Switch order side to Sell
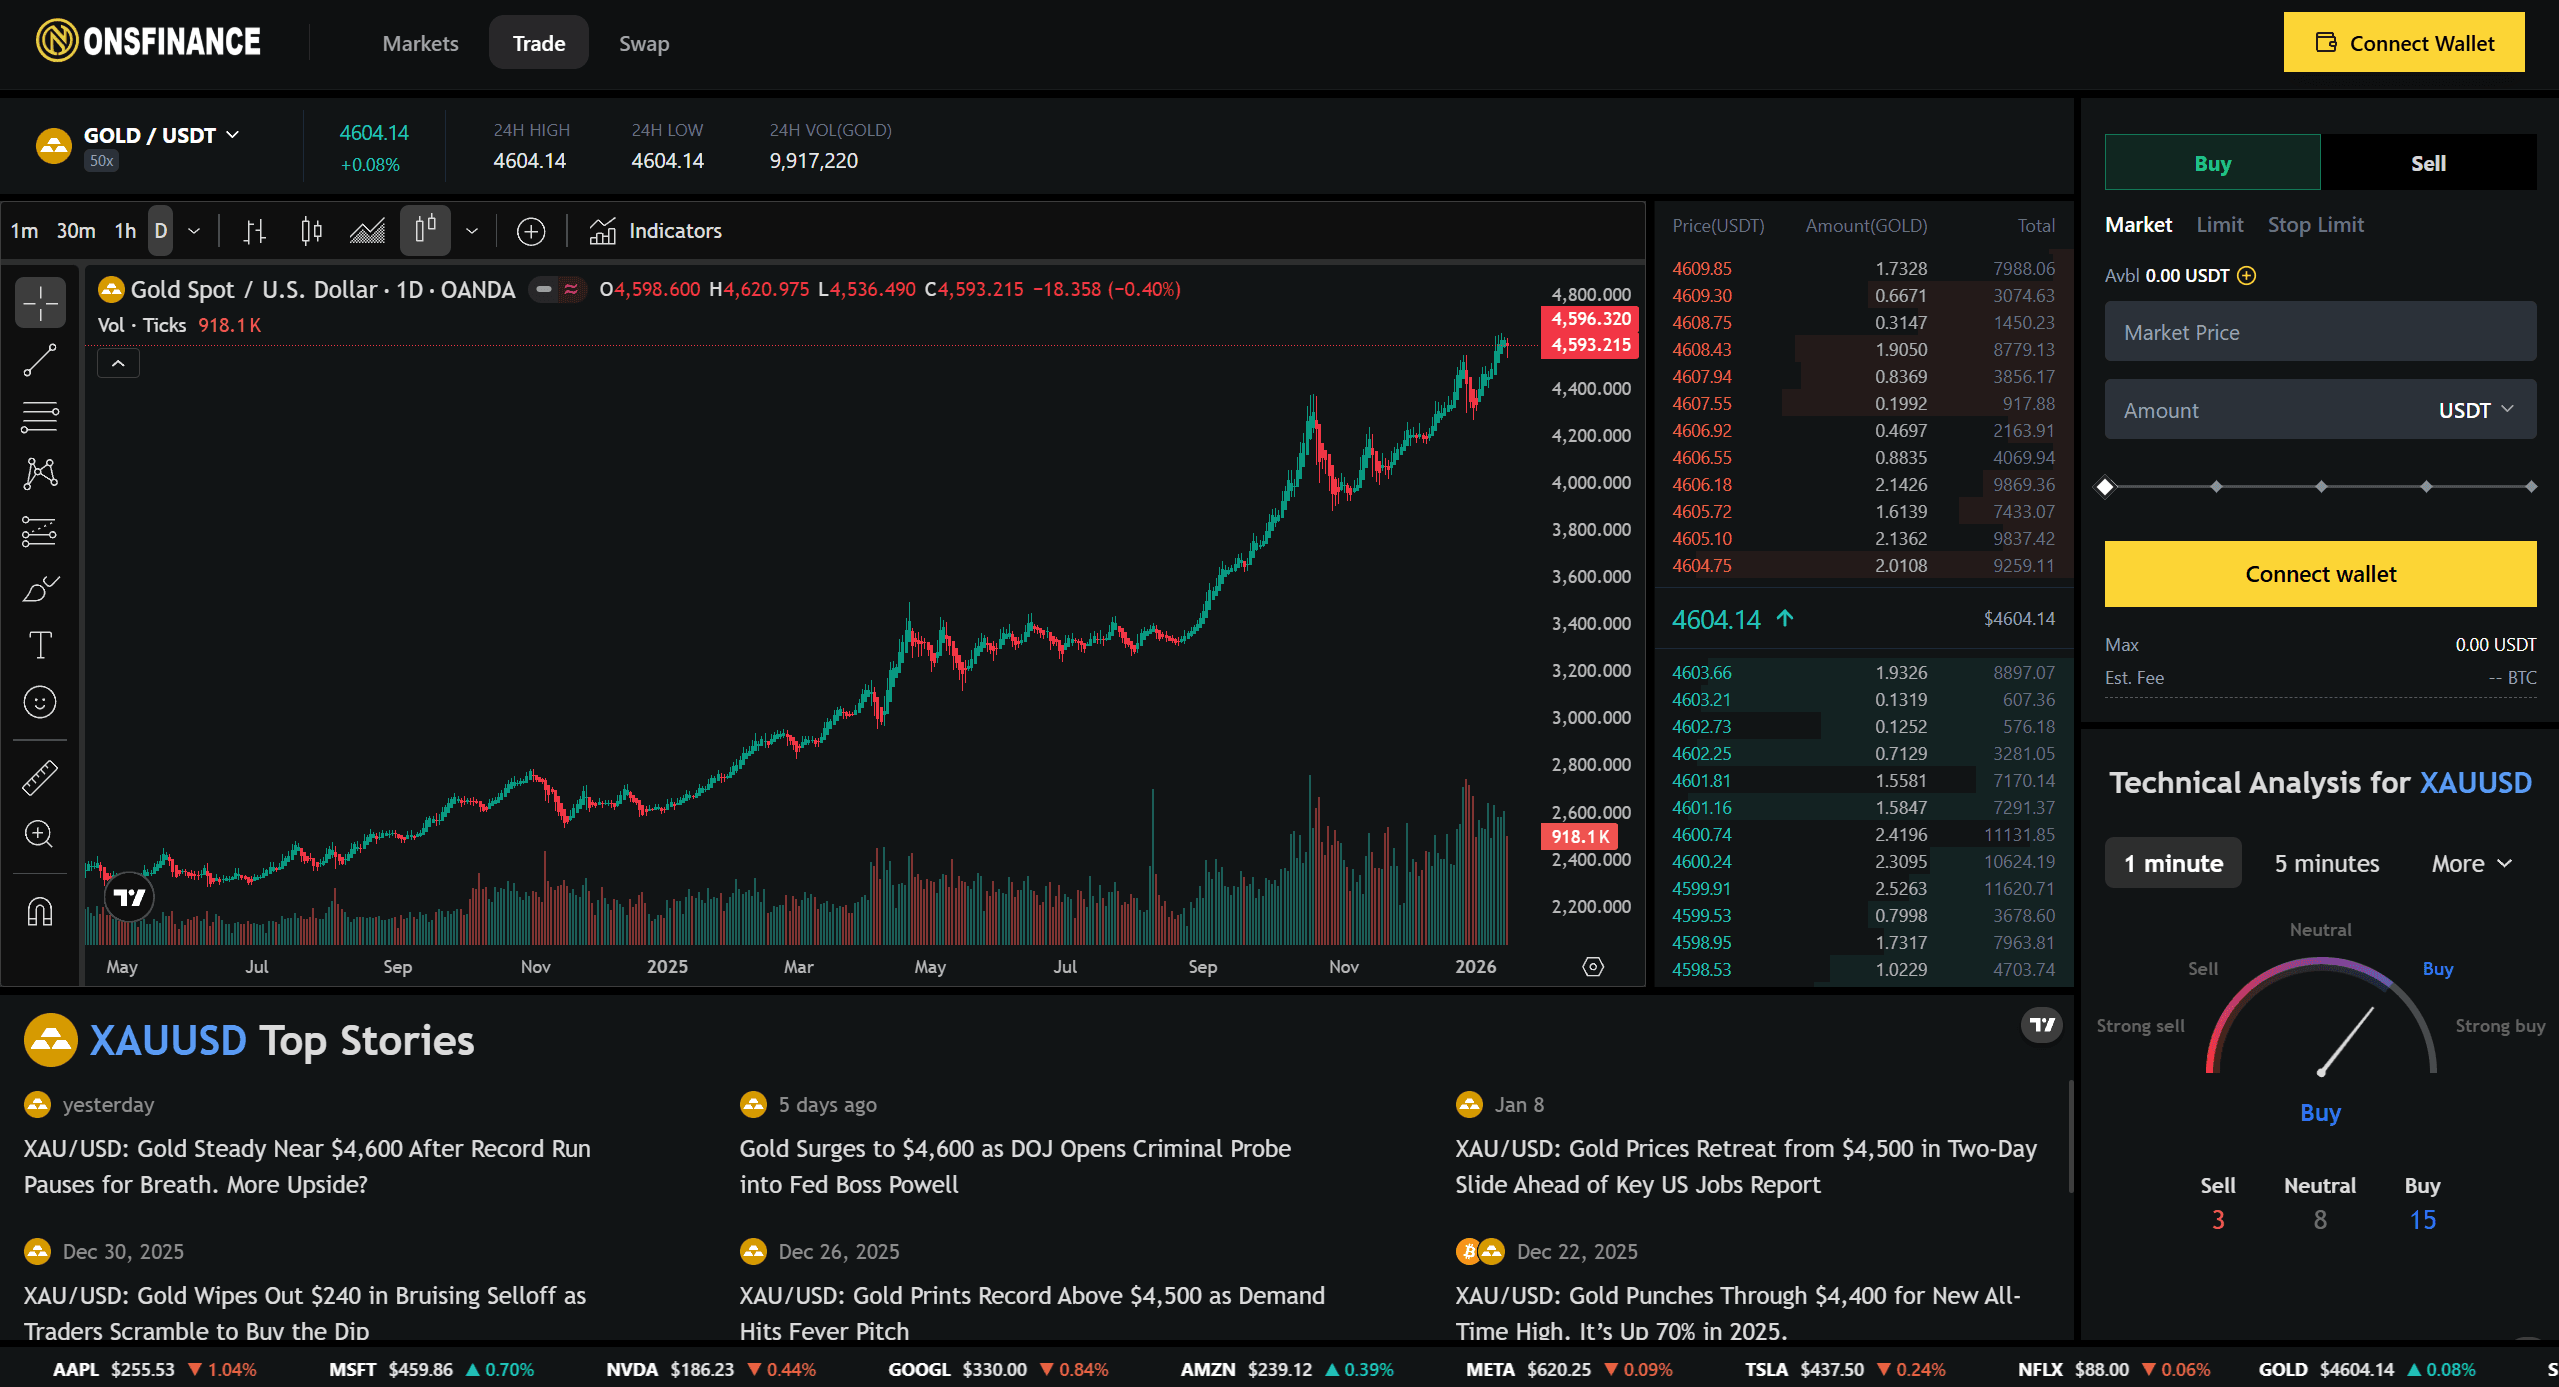2559x1387 pixels. [x=2427, y=163]
